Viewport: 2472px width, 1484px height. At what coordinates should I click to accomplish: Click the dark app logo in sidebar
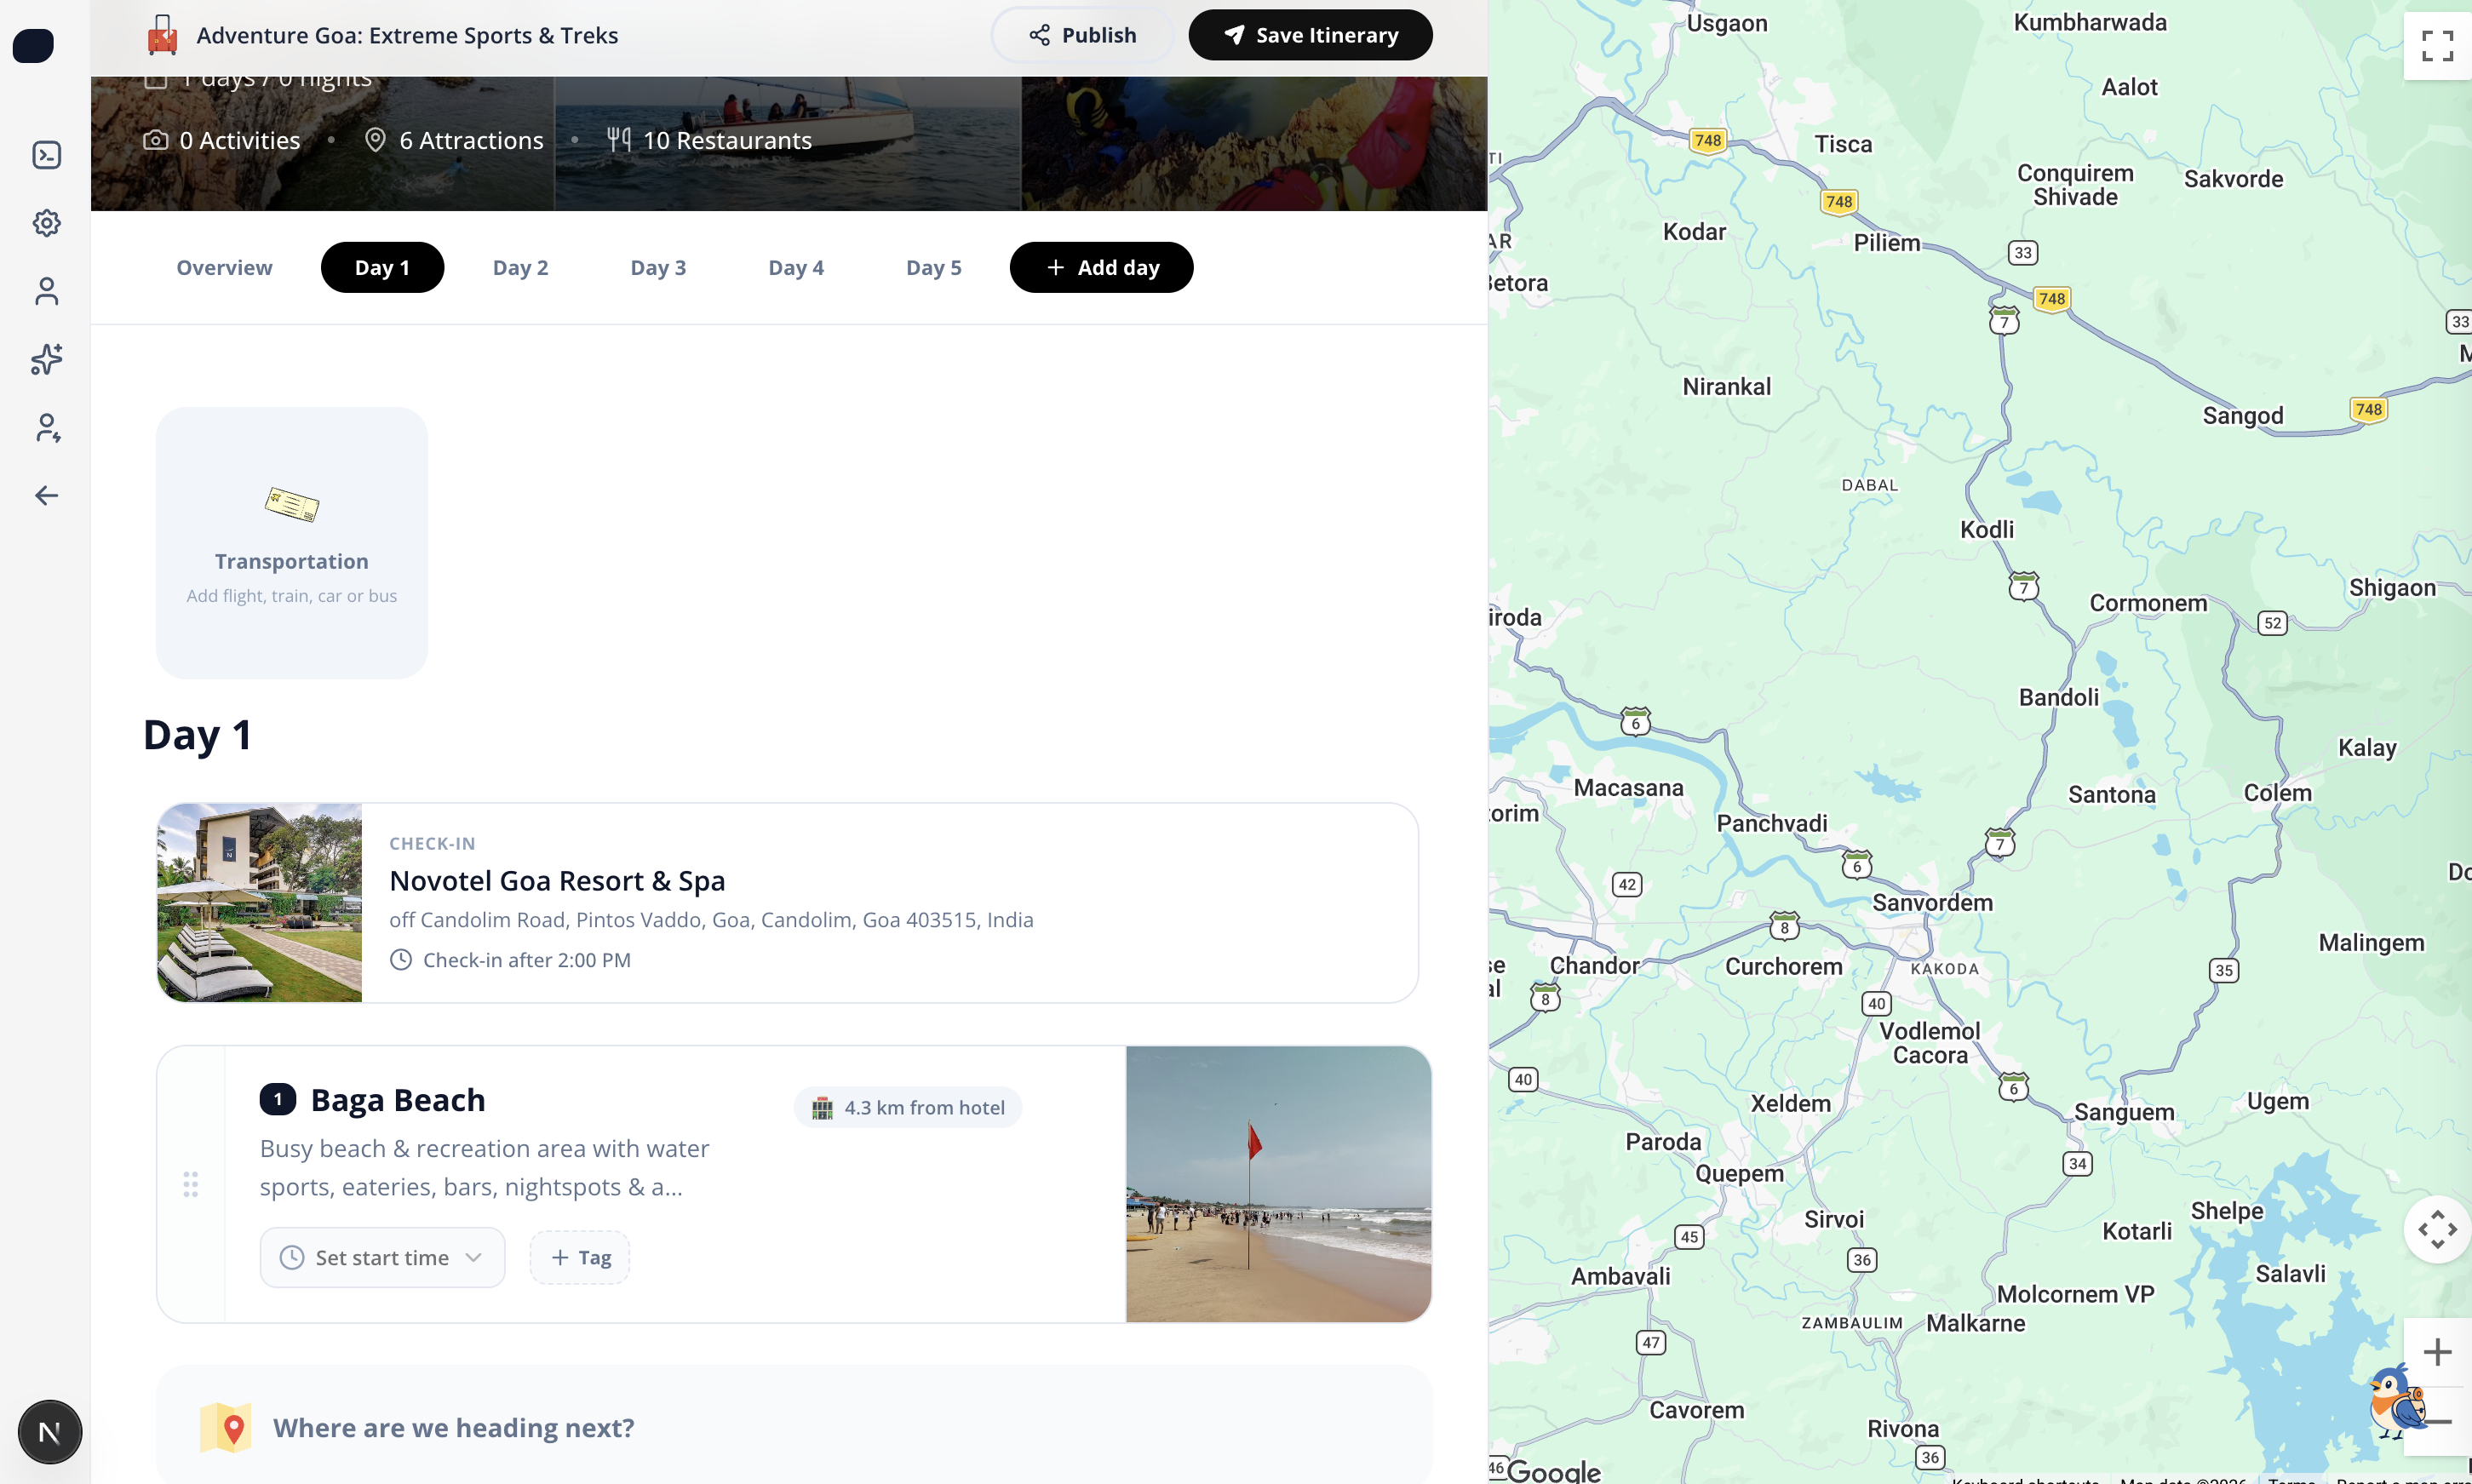coord(33,45)
